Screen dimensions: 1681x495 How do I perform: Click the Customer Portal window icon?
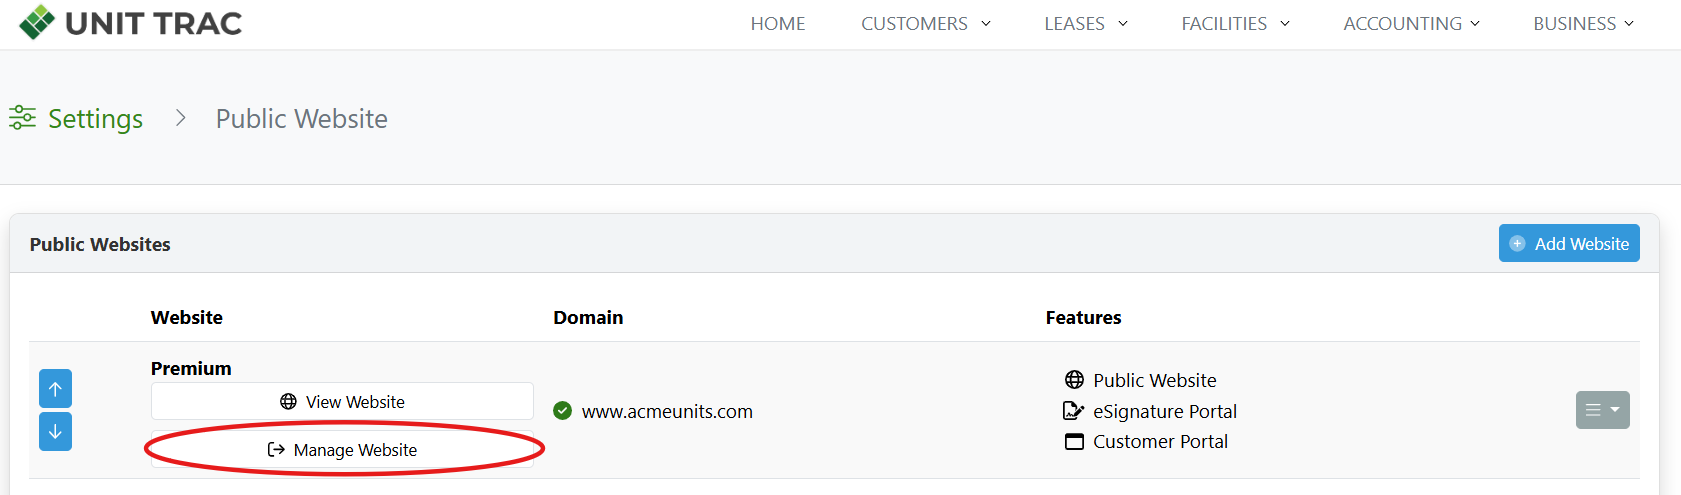coord(1074,442)
